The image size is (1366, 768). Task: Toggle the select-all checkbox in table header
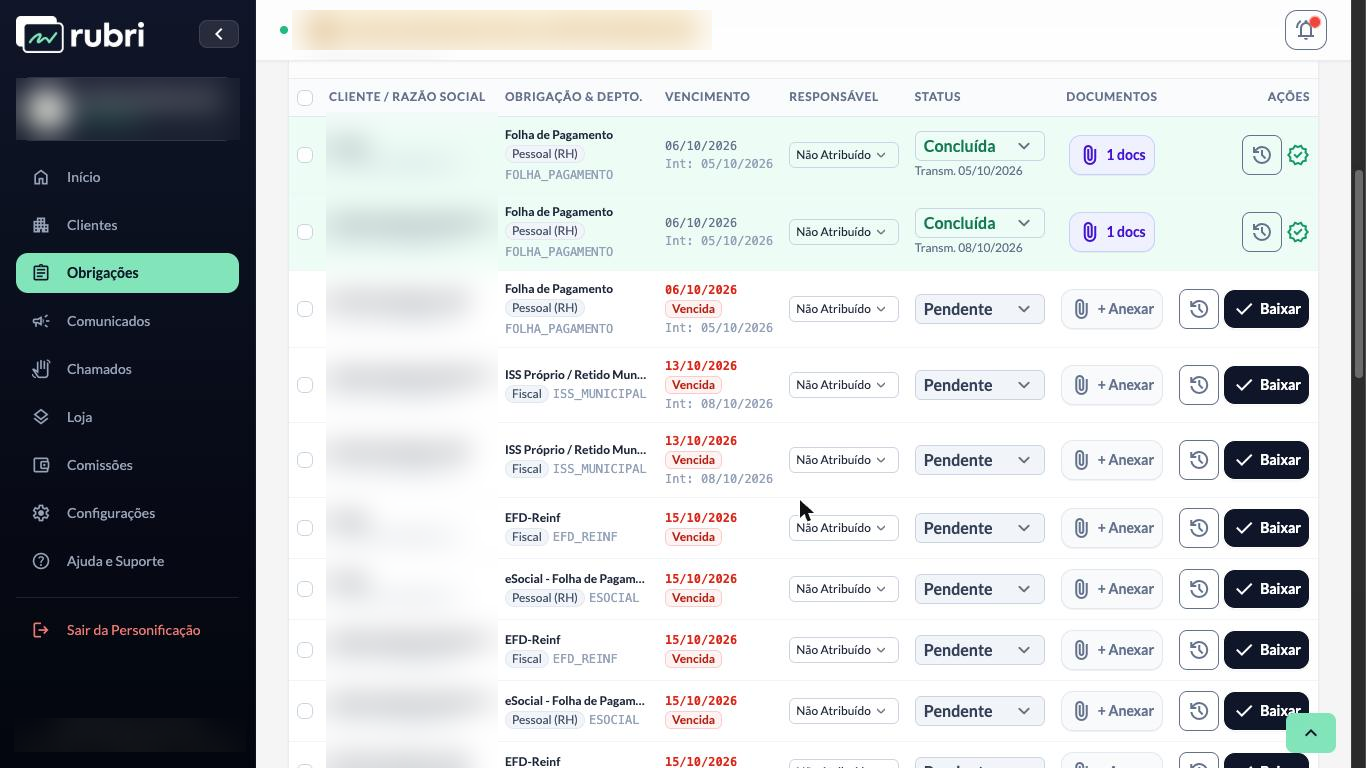tap(305, 97)
